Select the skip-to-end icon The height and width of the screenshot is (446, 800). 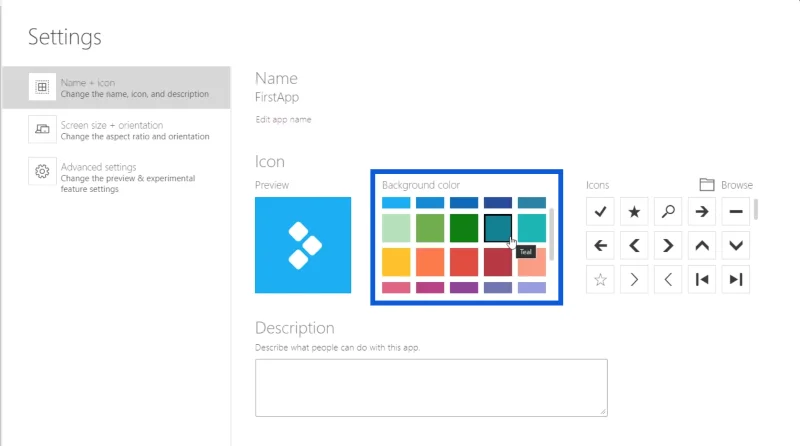[736, 279]
